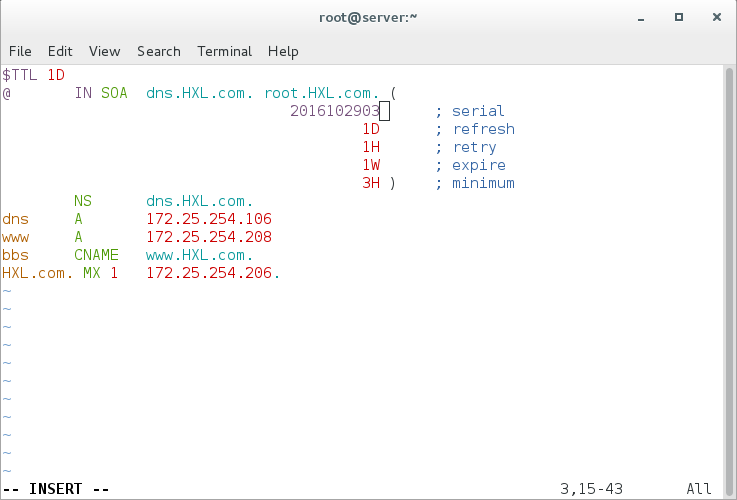Click the 1D refresh value
The width and height of the screenshot is (737, 500).
371,129
